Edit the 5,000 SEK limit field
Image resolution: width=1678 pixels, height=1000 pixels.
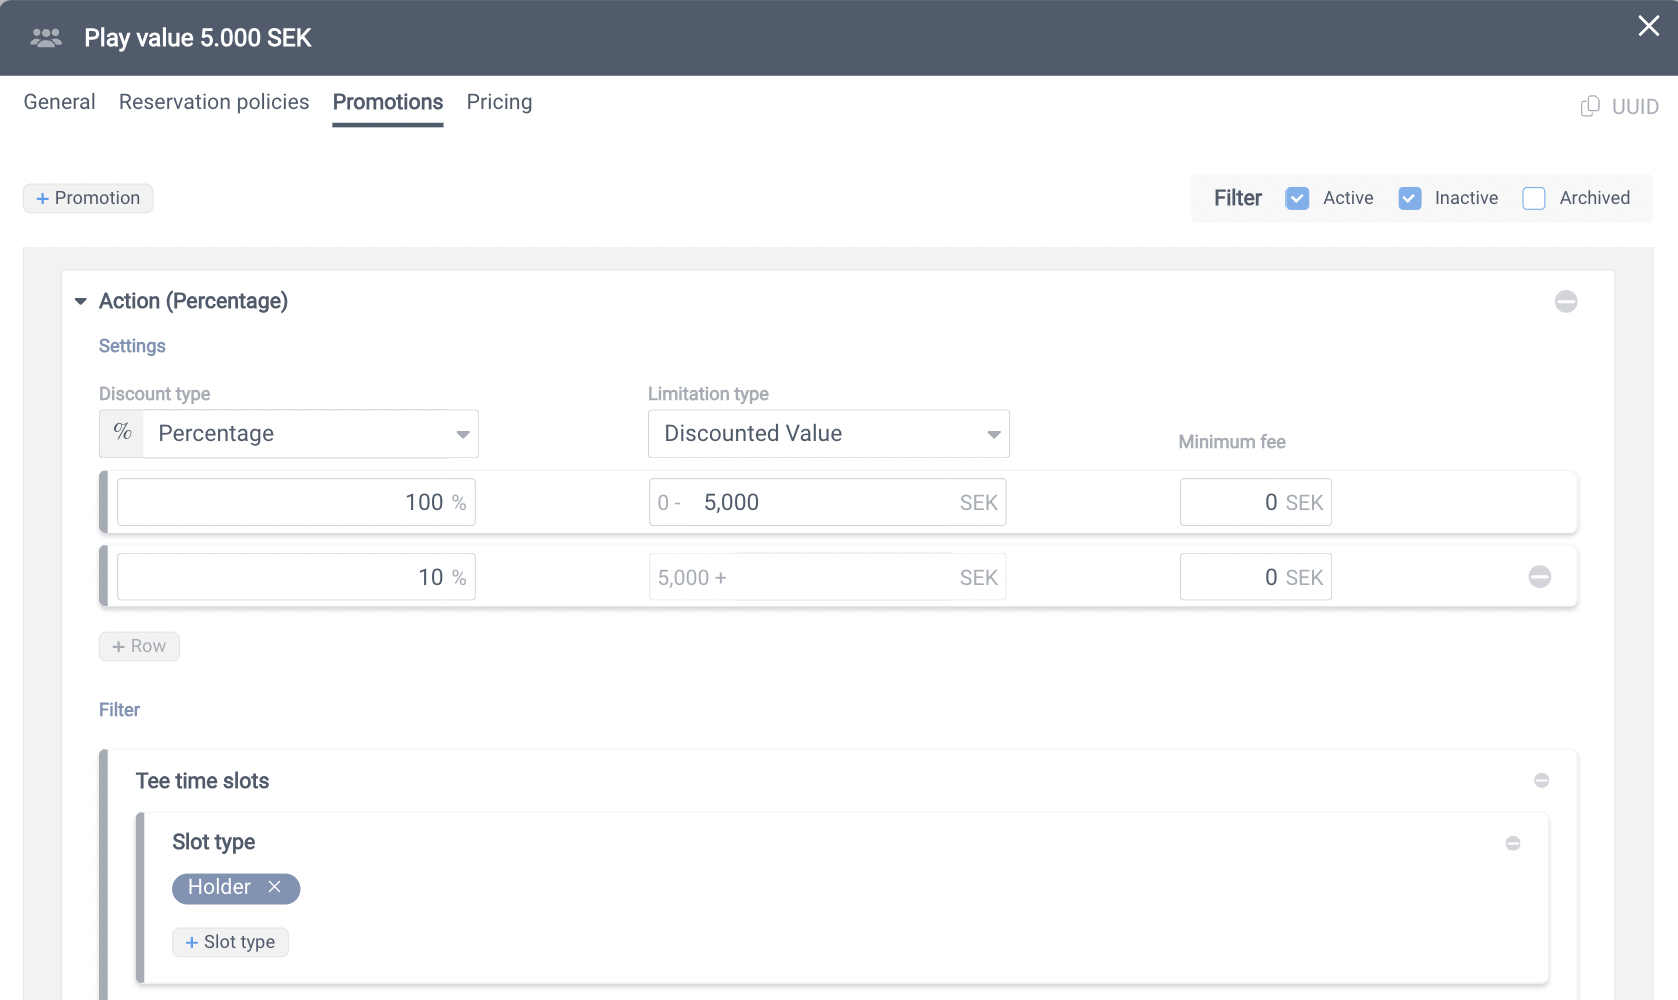click(827, 502)
